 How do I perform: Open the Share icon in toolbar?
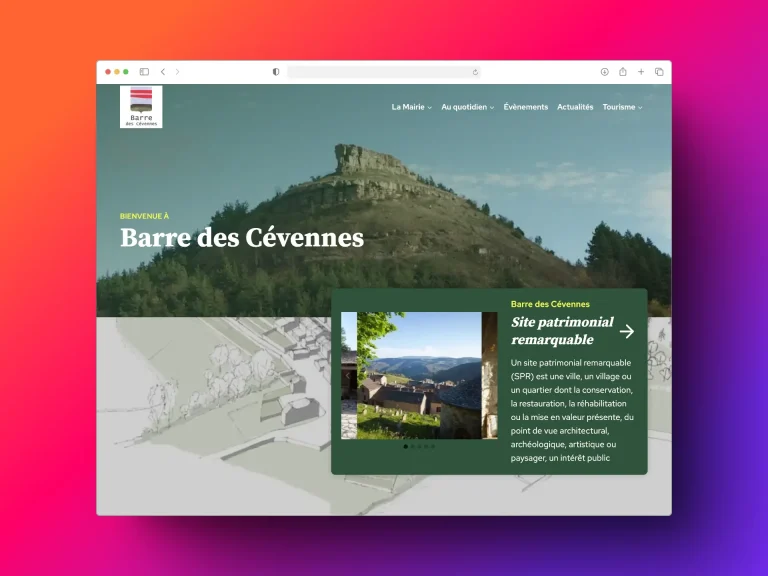click(x=623, y=72)
